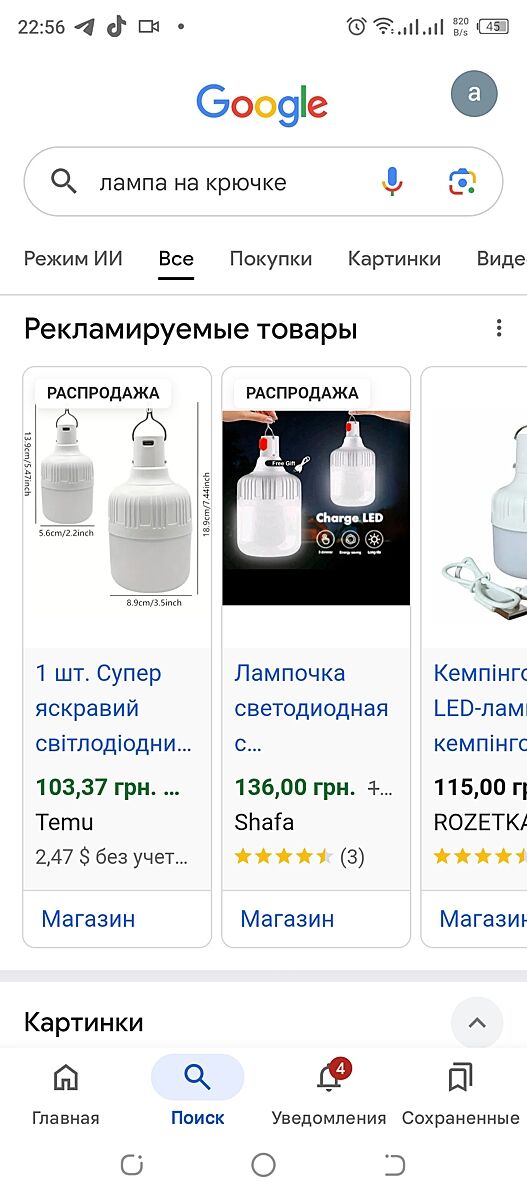Tap the magnifier icon in search bar
Screen dimensions: 527x1200
point(63,182)
